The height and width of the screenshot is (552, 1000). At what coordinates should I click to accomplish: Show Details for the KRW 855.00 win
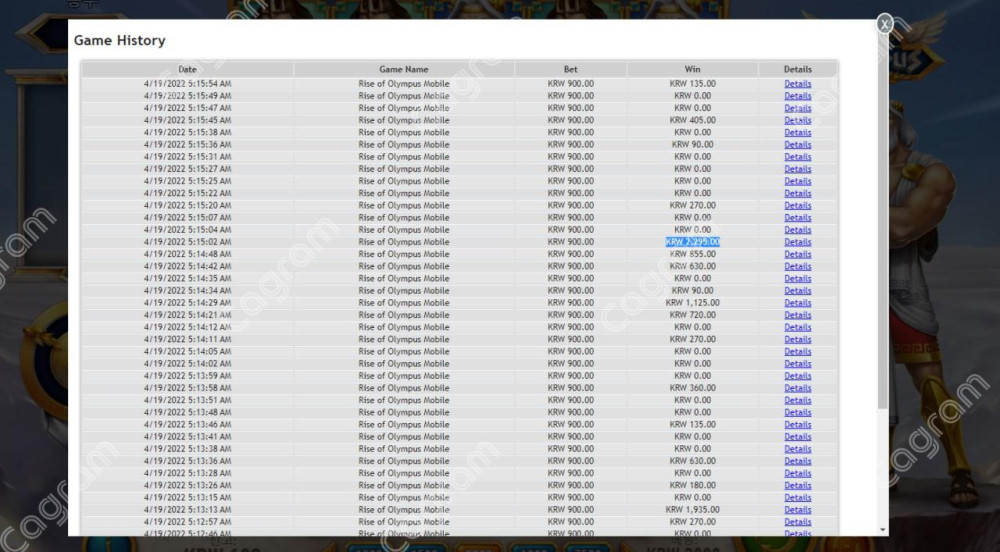pyautogui.click(x=797, y=254)
